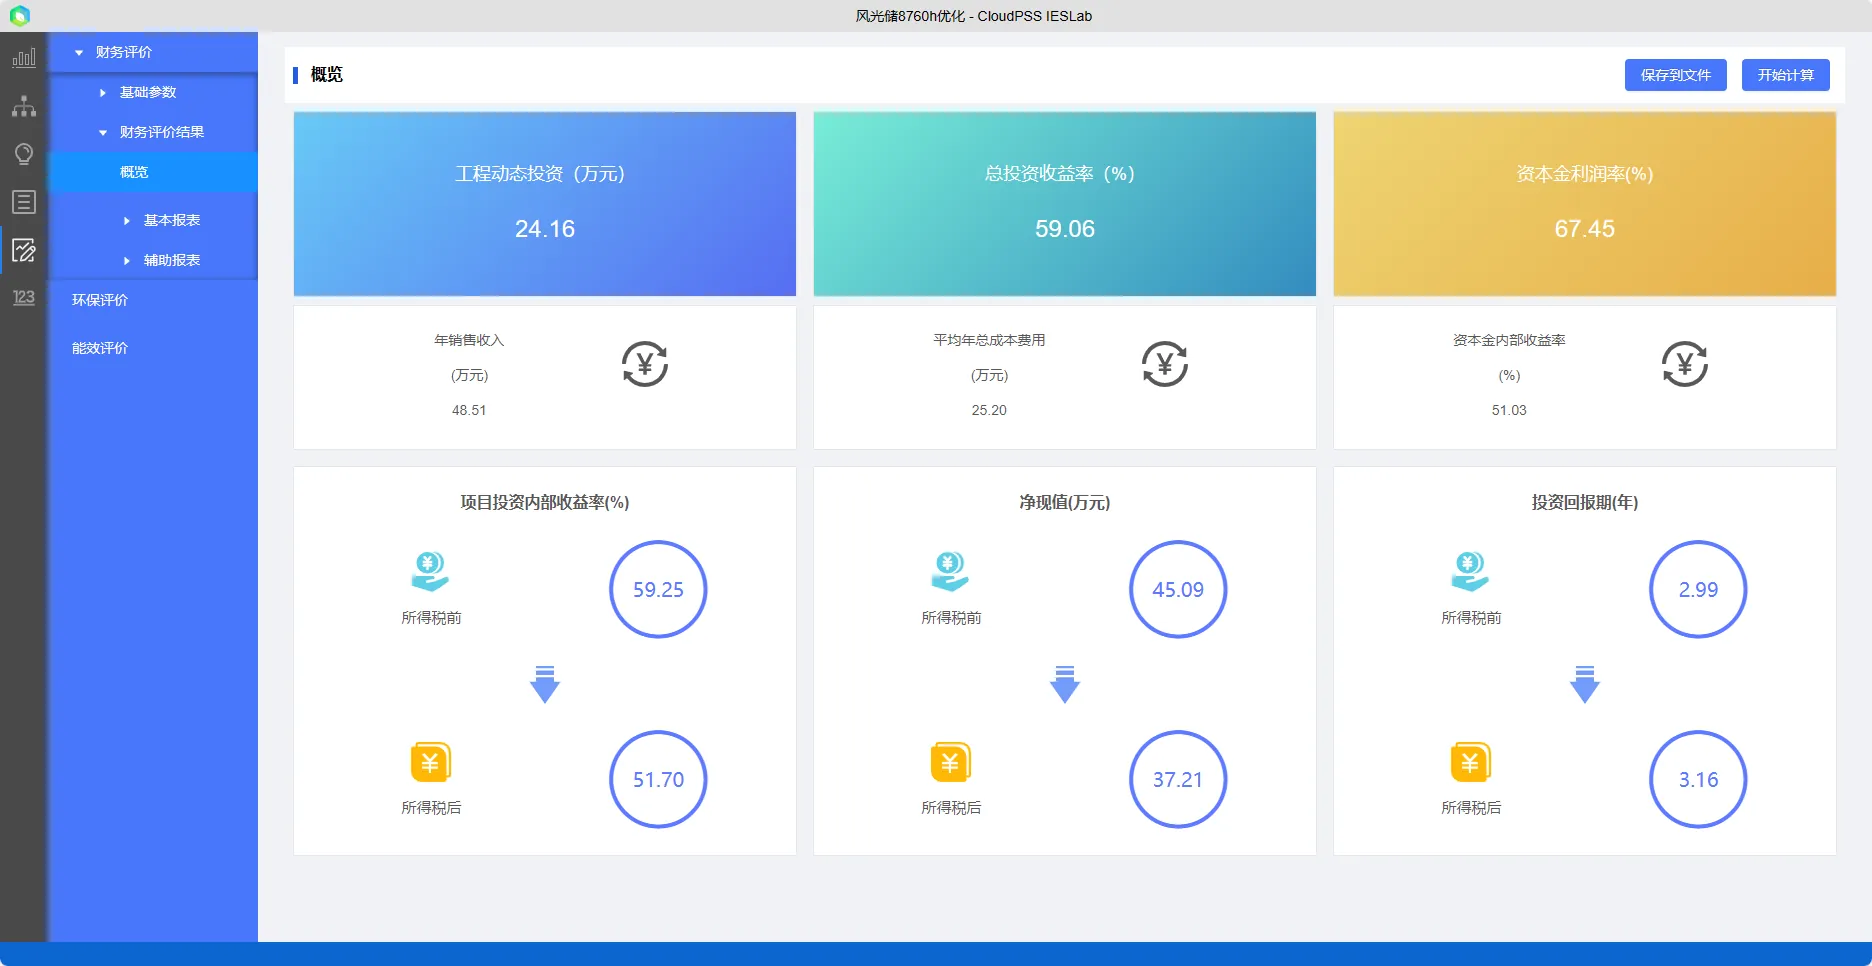This screenshot has width=1872, height=966.
Task: Click 所得税前 hand-coin icon under 净现值
Action: click(x=951, y=571)
